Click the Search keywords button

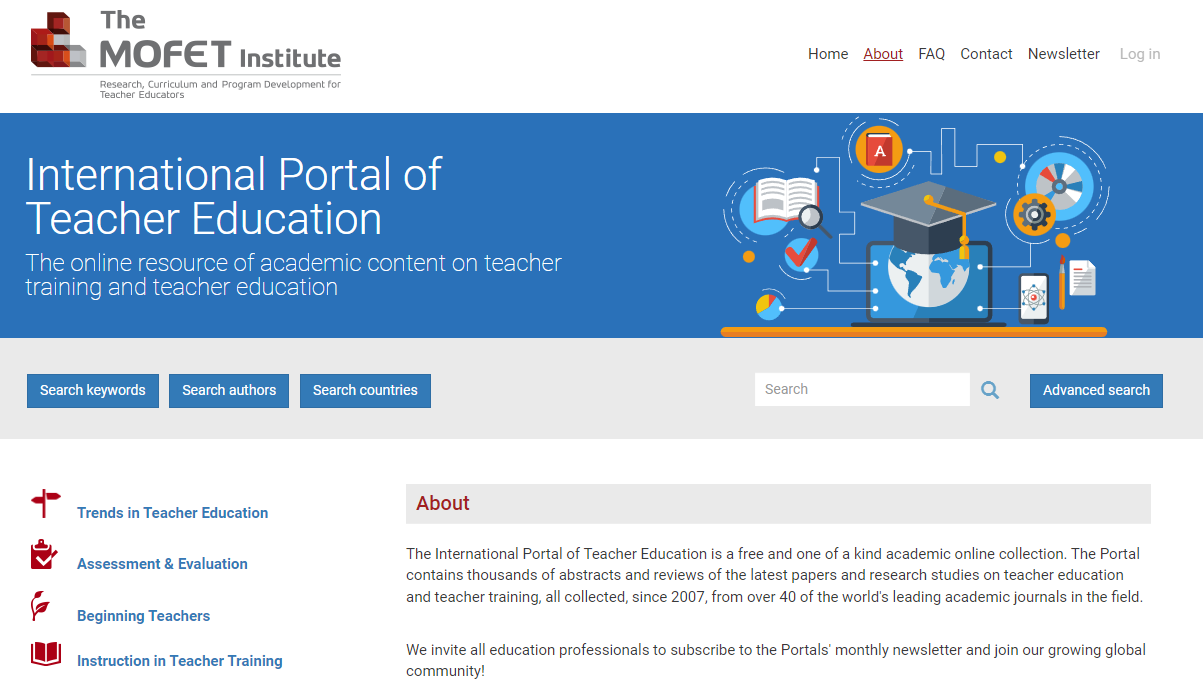(93, 390)
